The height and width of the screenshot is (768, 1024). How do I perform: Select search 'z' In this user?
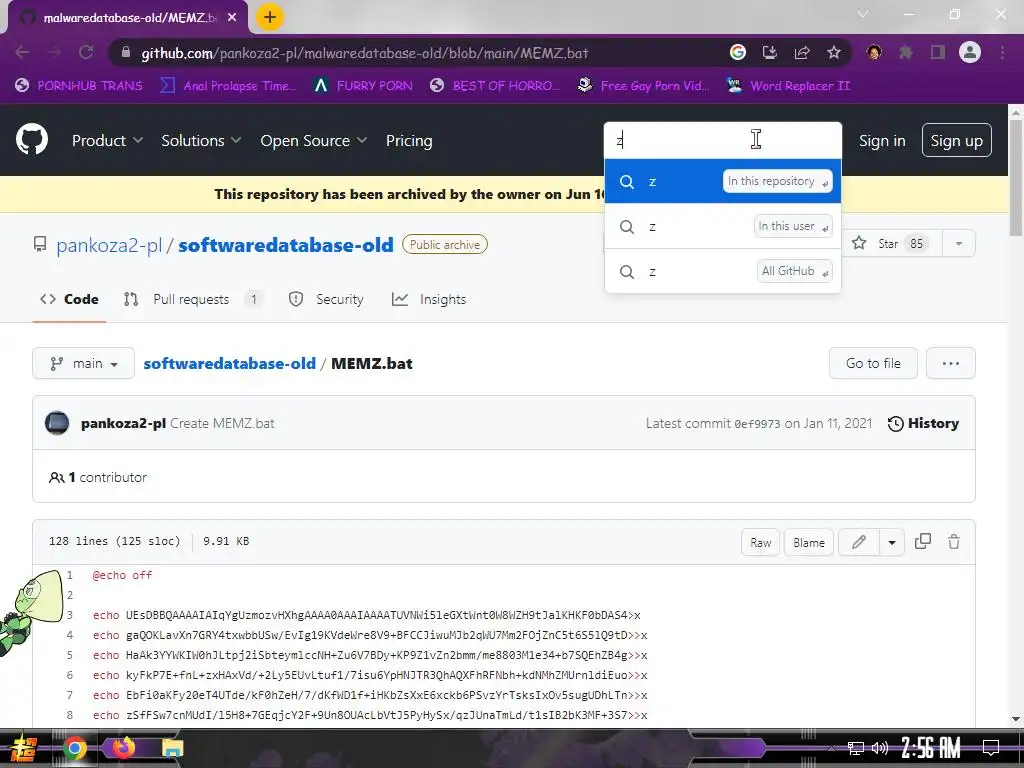tap(723, 226)
